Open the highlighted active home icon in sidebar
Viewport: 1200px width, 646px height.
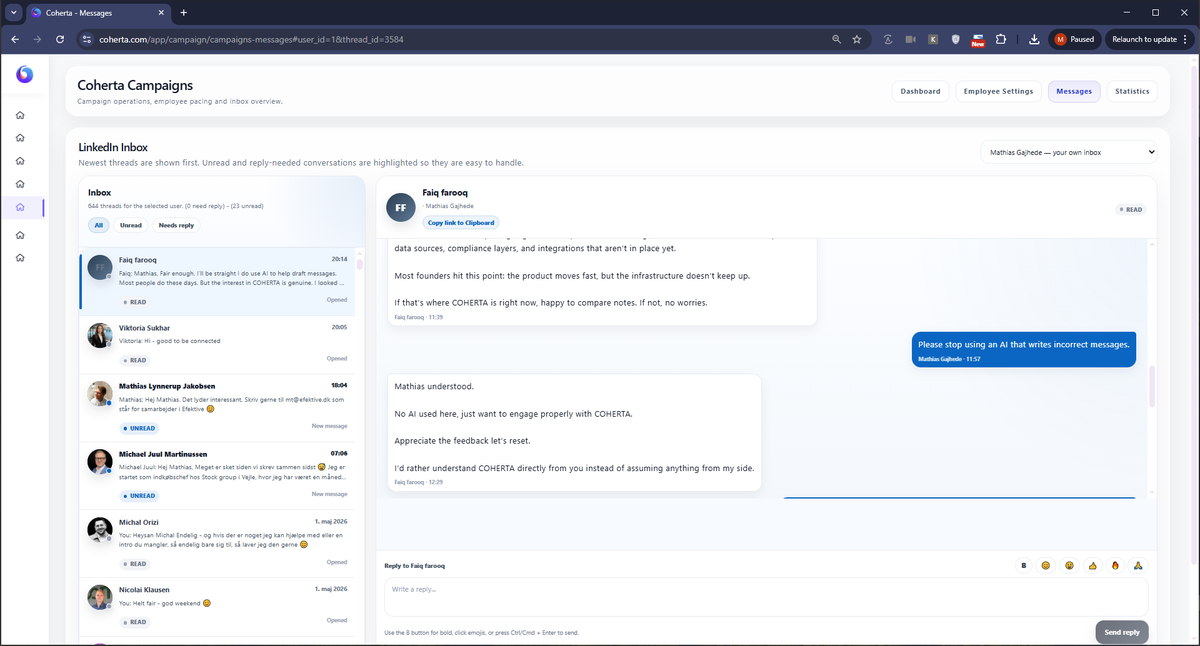[x=20, y=208]
